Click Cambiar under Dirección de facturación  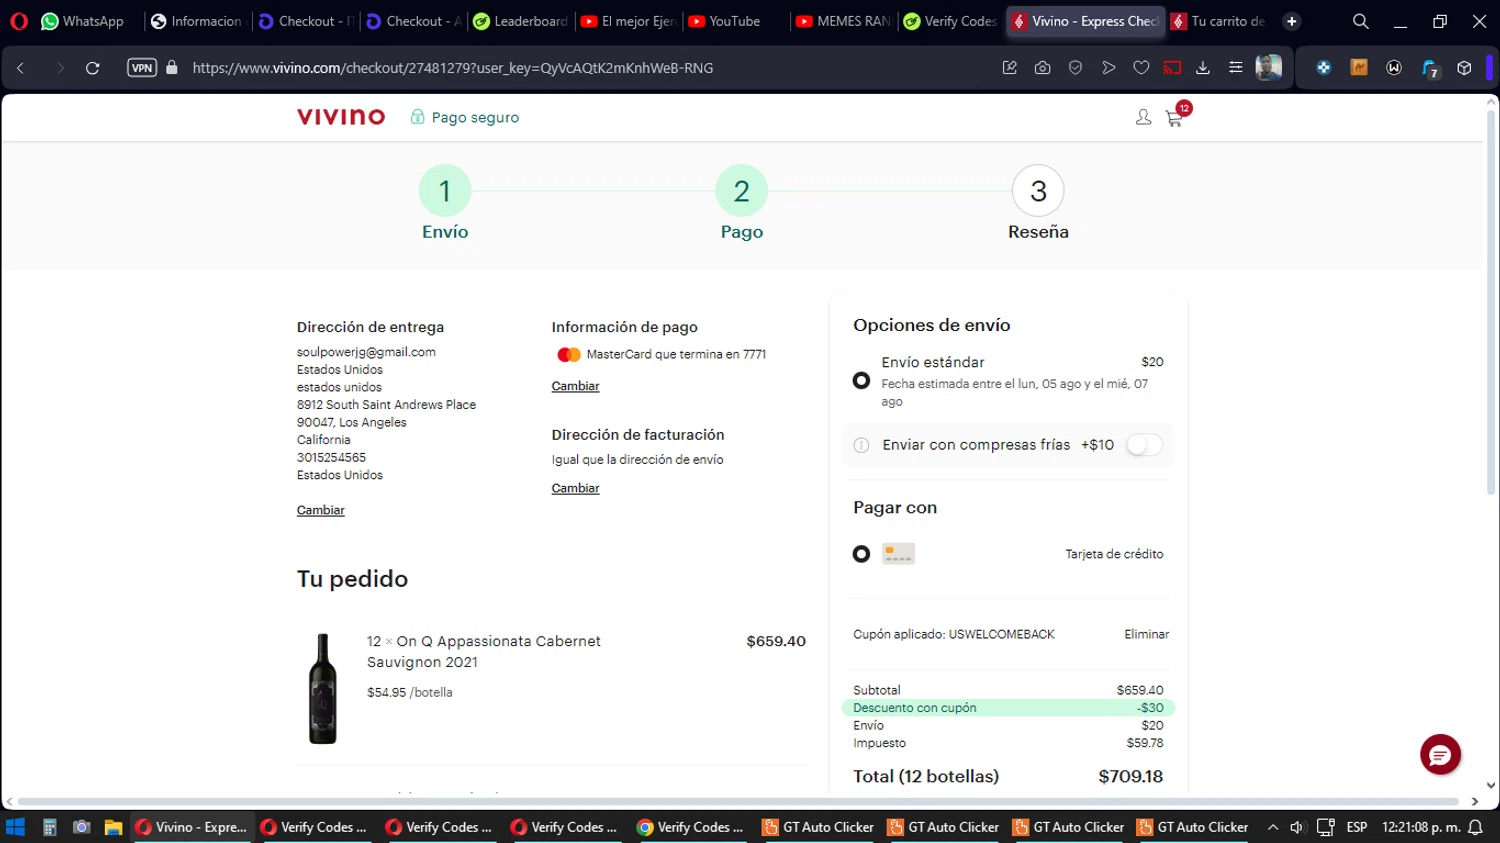pos(575,488)
